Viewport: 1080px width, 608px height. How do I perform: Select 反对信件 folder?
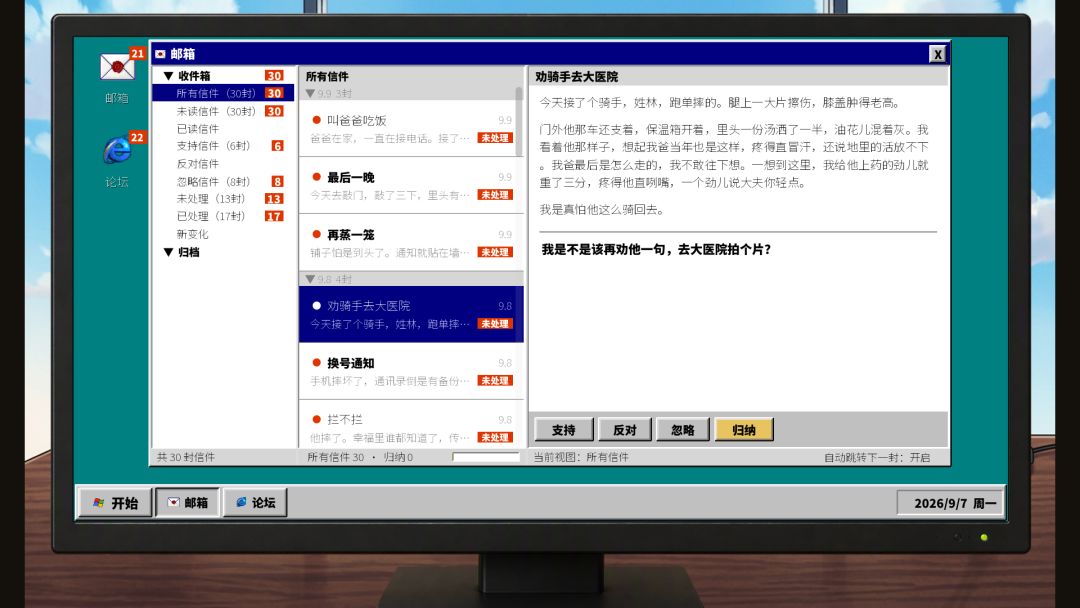[x=223, y=164]
